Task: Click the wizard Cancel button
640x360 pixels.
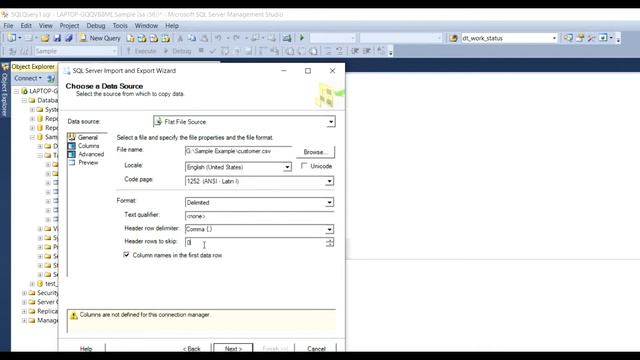Action: [316, 348]
